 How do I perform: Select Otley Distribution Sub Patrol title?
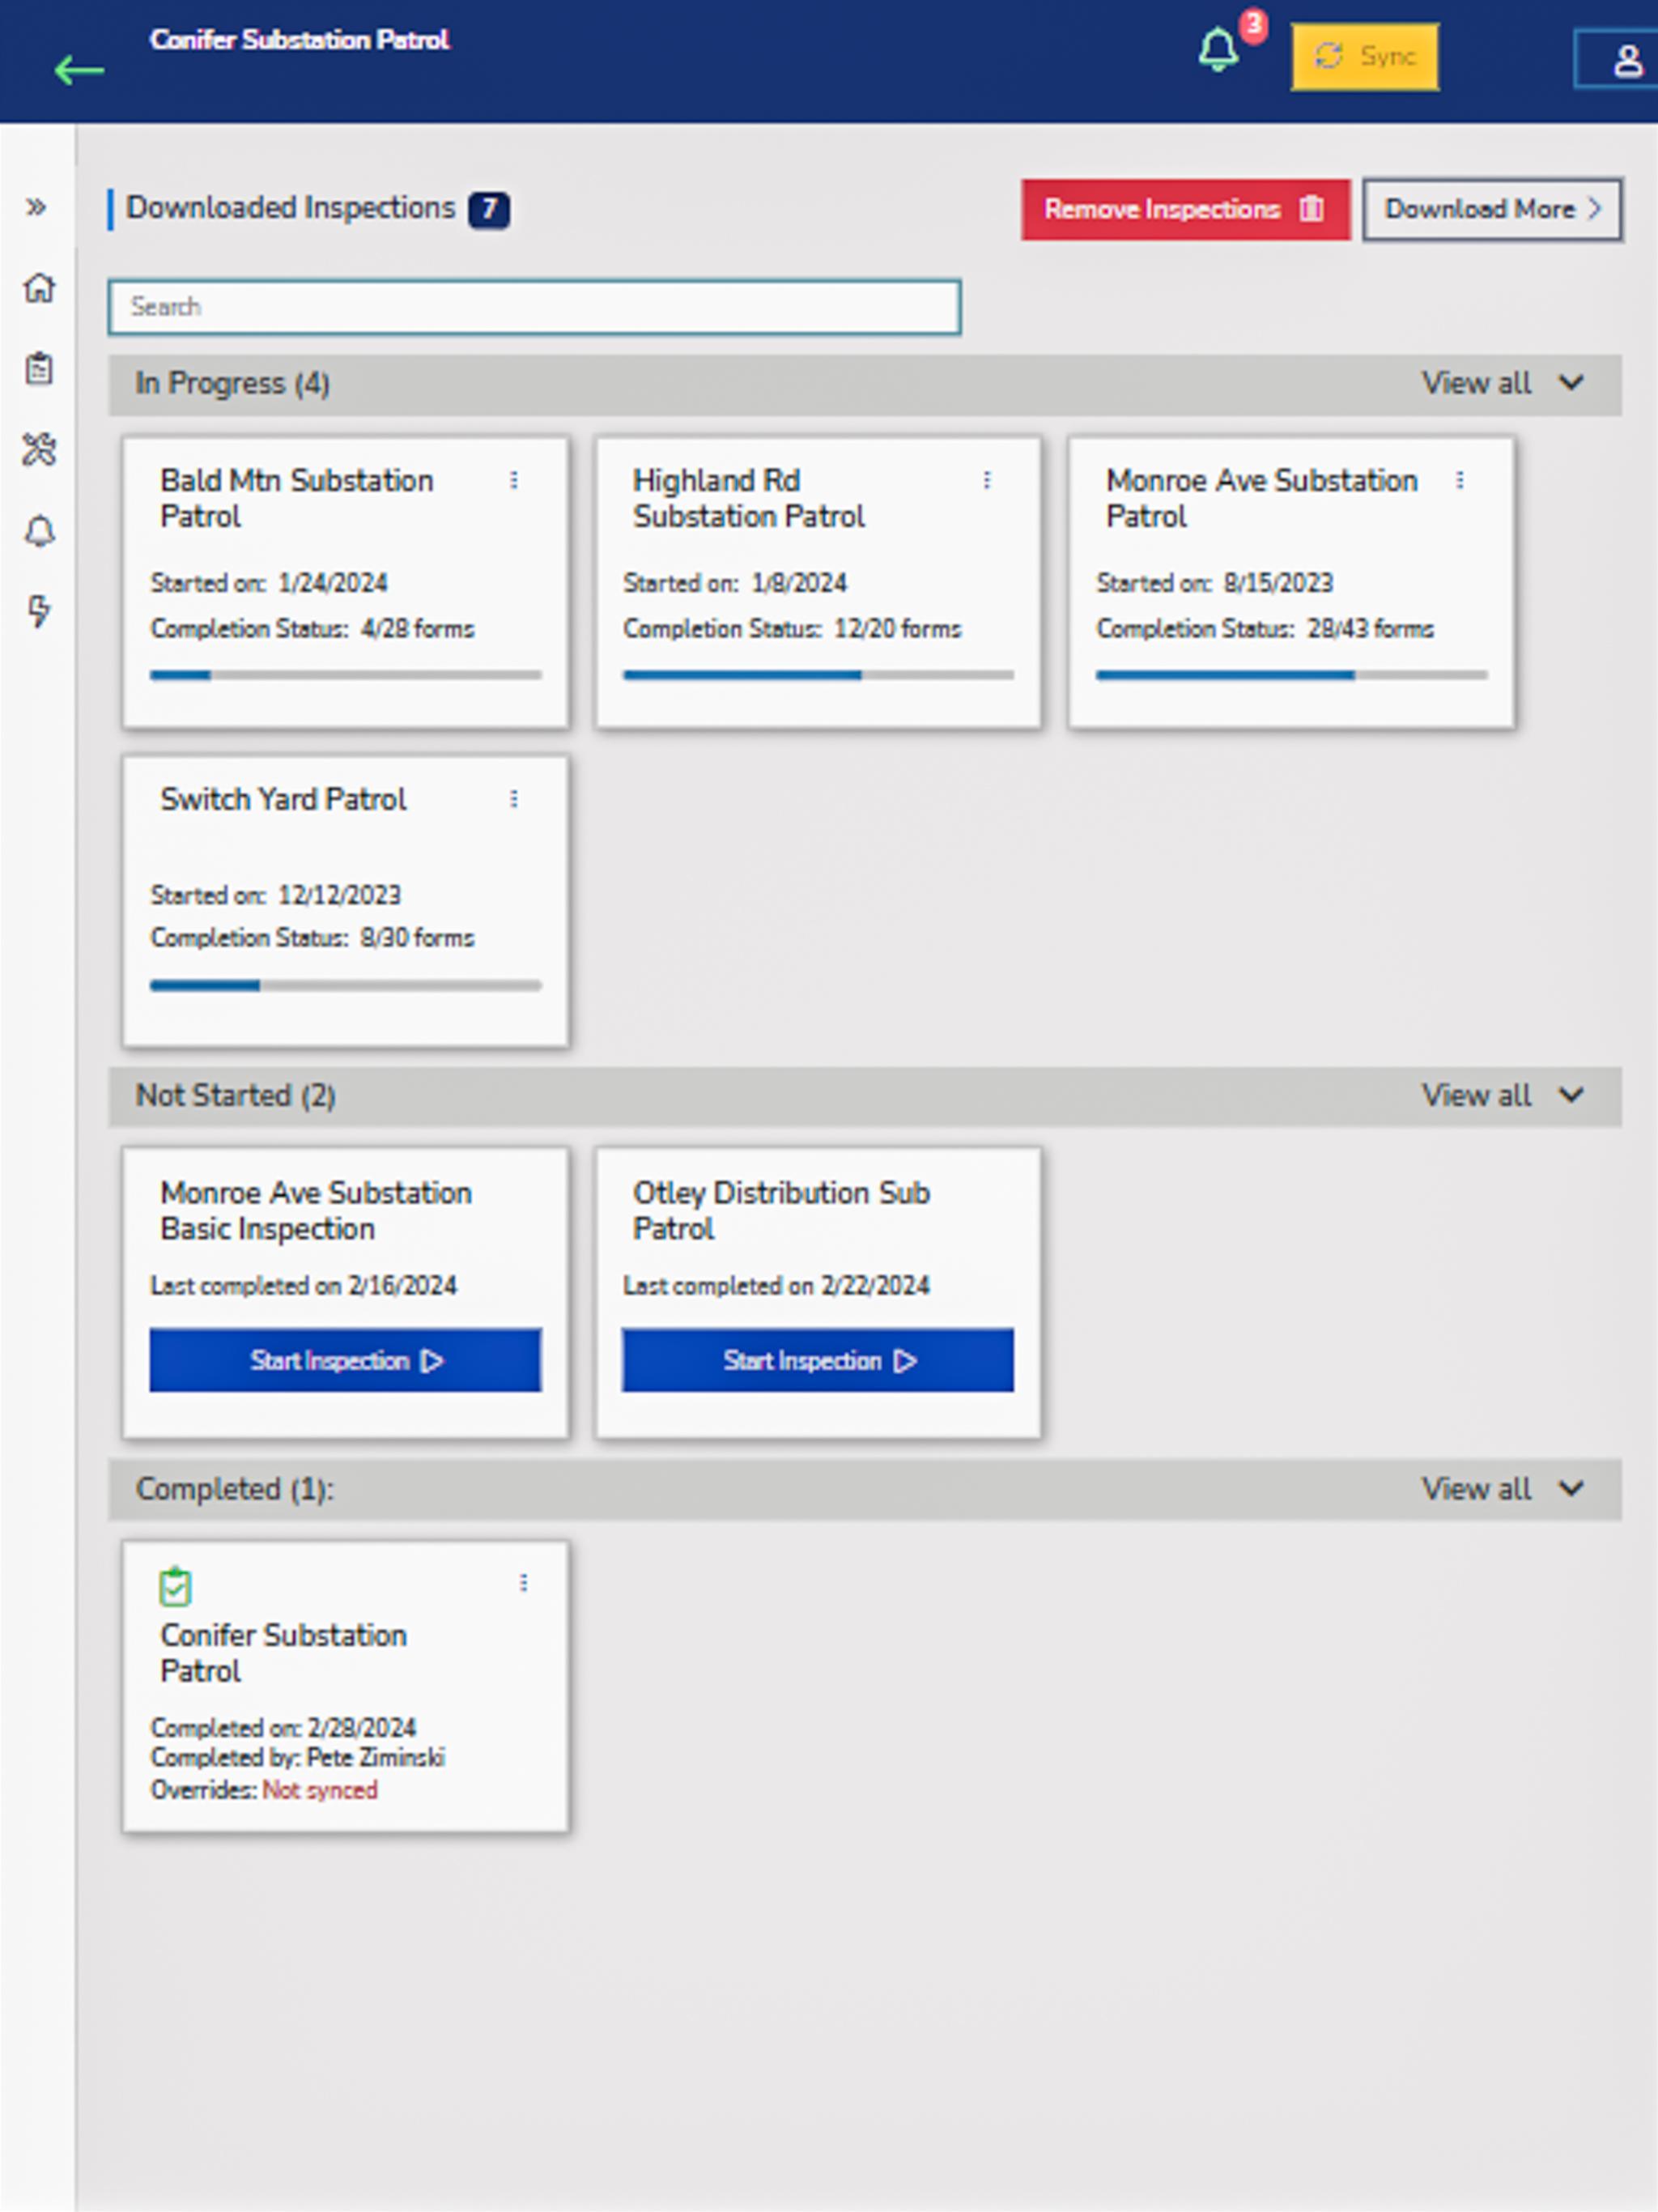pyautogui.click(x=781, y=1210)
